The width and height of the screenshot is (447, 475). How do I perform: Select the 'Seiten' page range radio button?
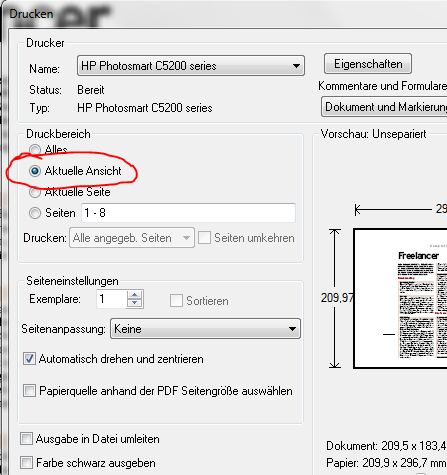tap(35, 213)
